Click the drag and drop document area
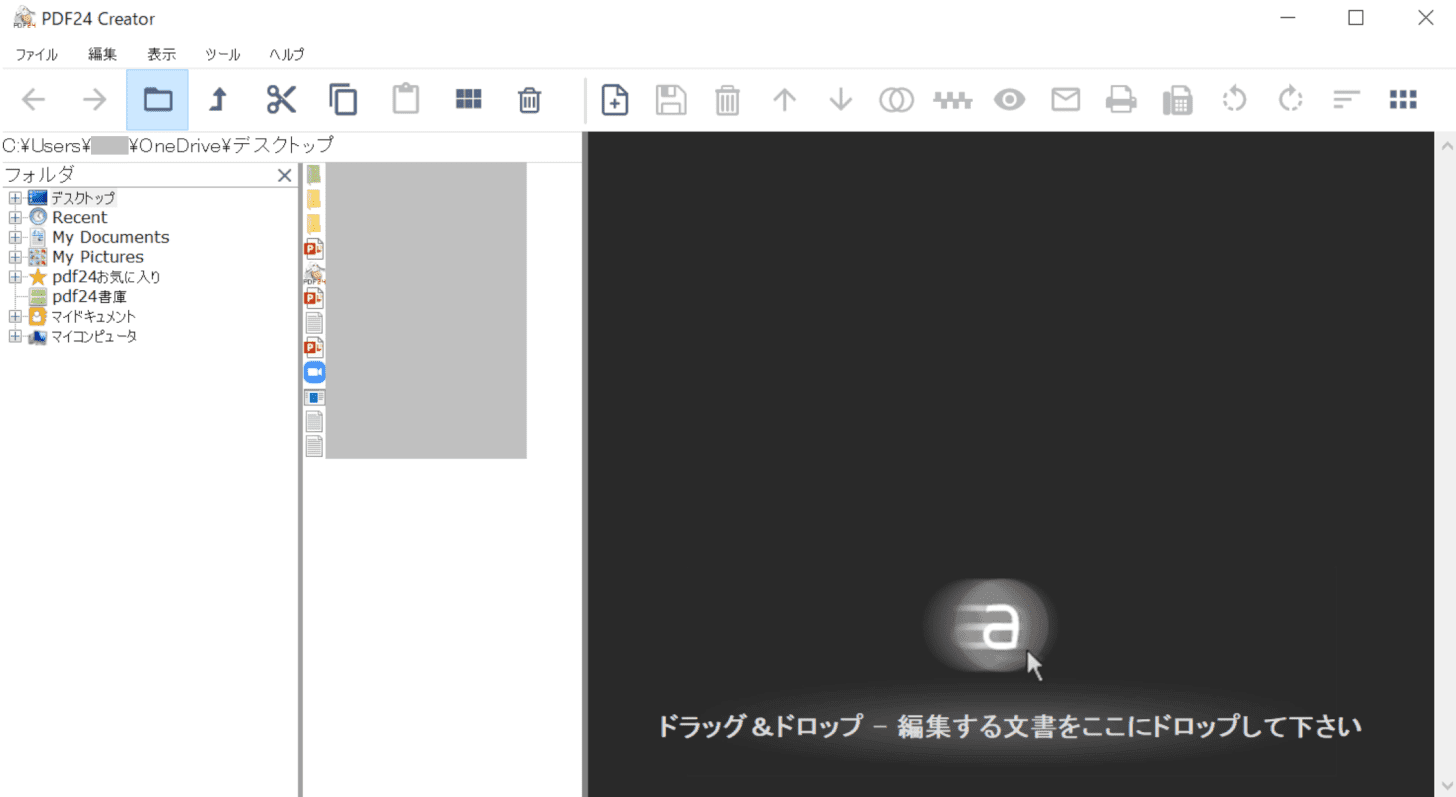1456x797 pixels. click(1010, 464)
